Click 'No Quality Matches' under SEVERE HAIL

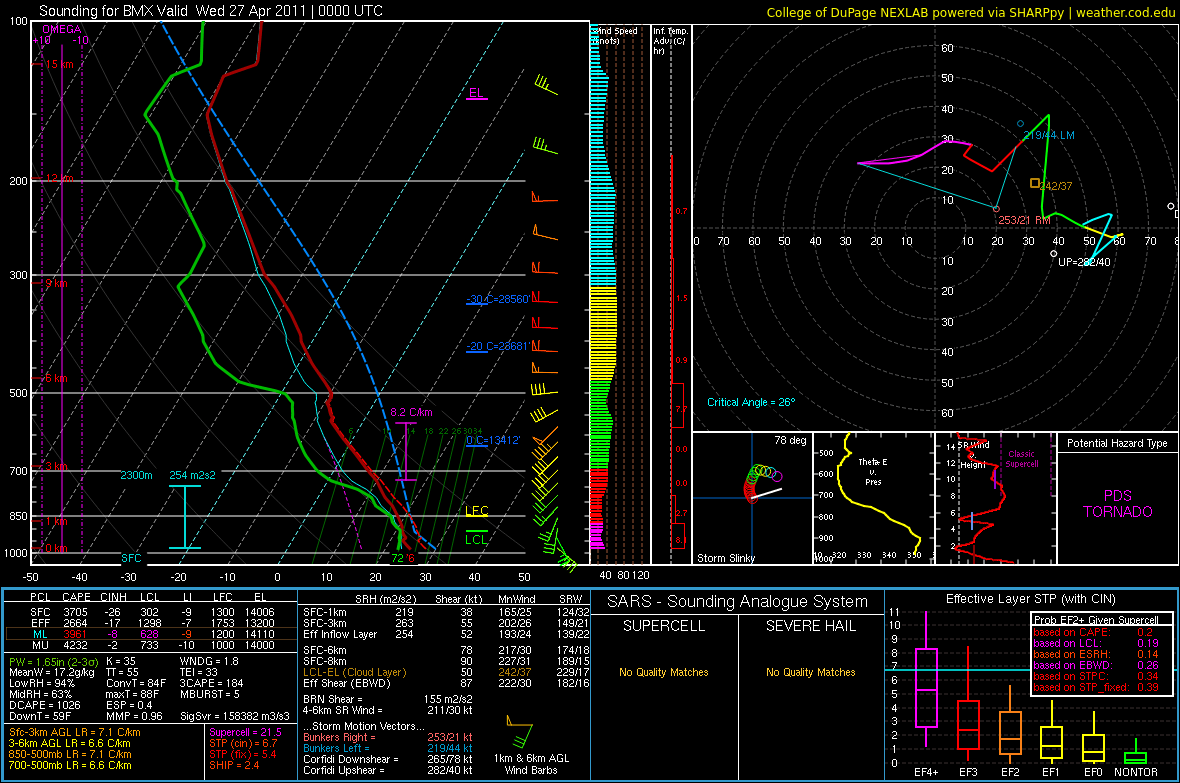(810, 672)
